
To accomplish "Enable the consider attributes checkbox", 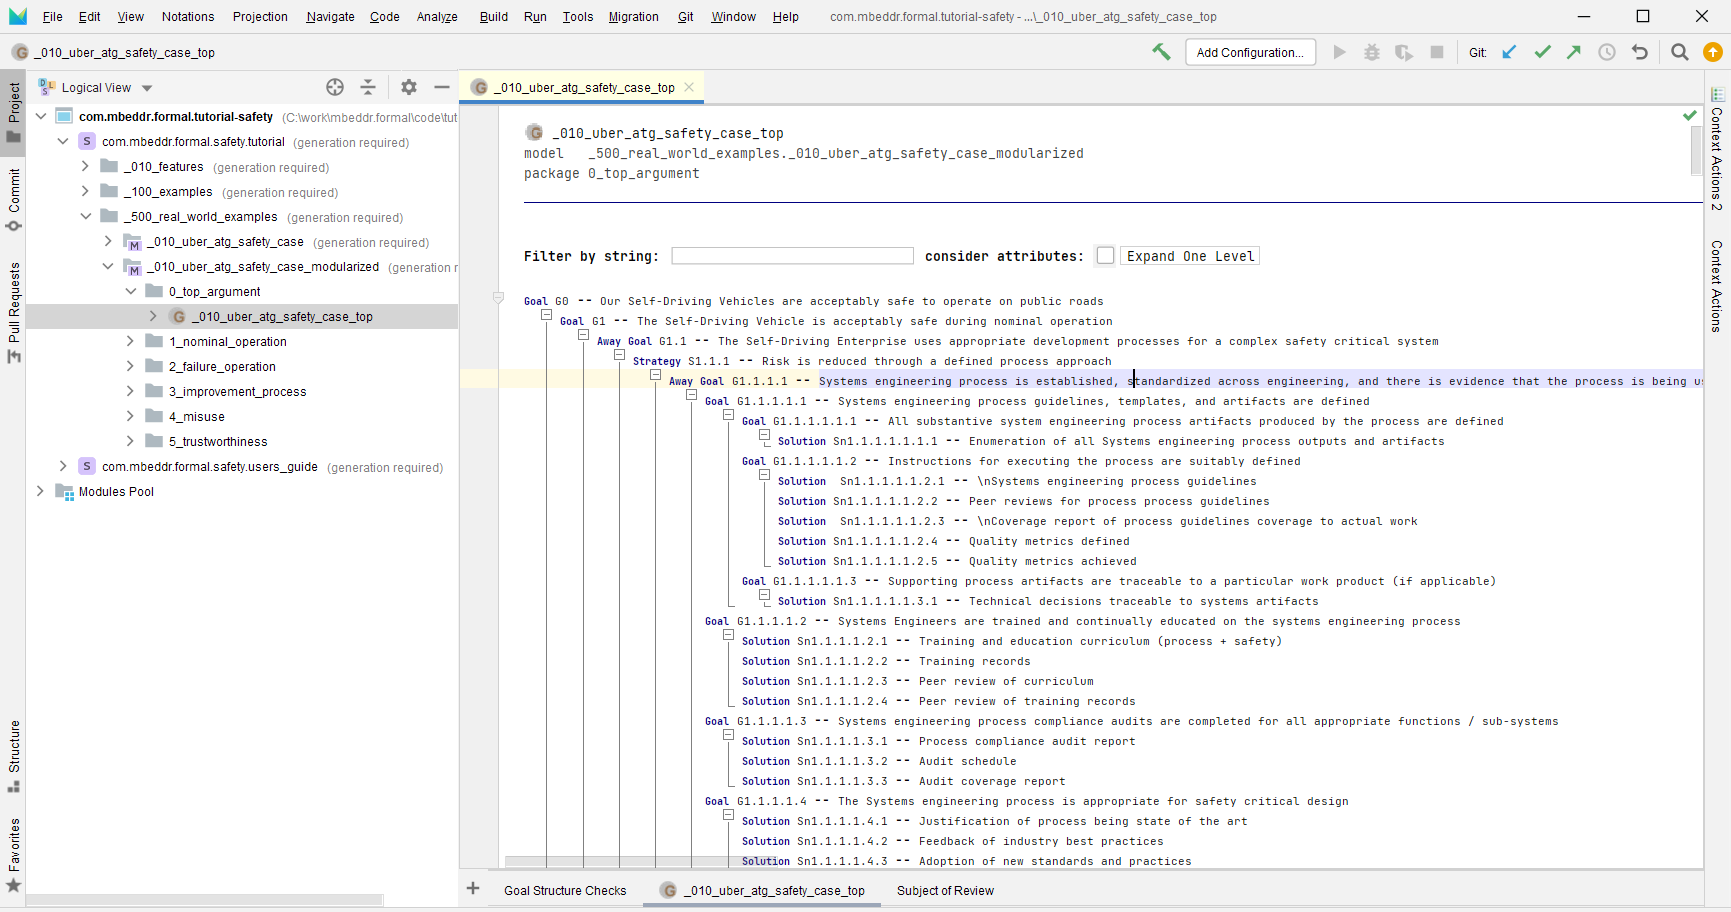I will point(1105,255).
